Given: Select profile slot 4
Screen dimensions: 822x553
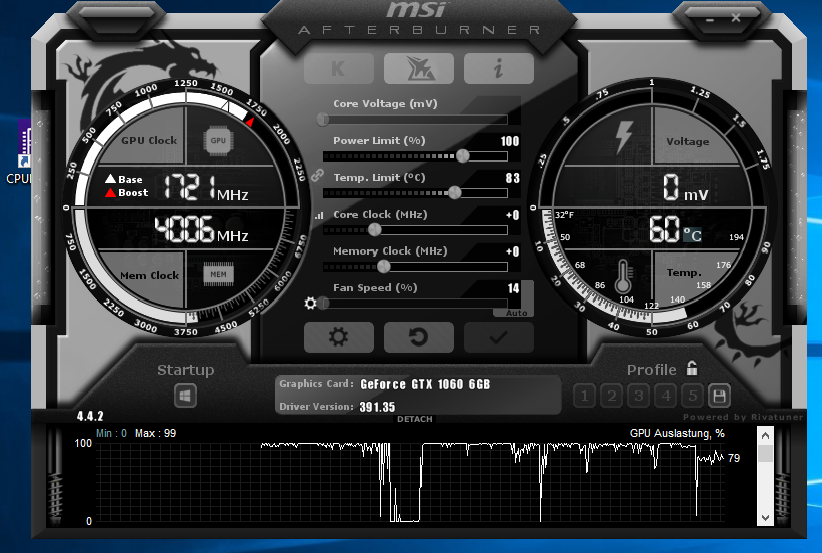Looking at the screenshot, I should point(666,396).
